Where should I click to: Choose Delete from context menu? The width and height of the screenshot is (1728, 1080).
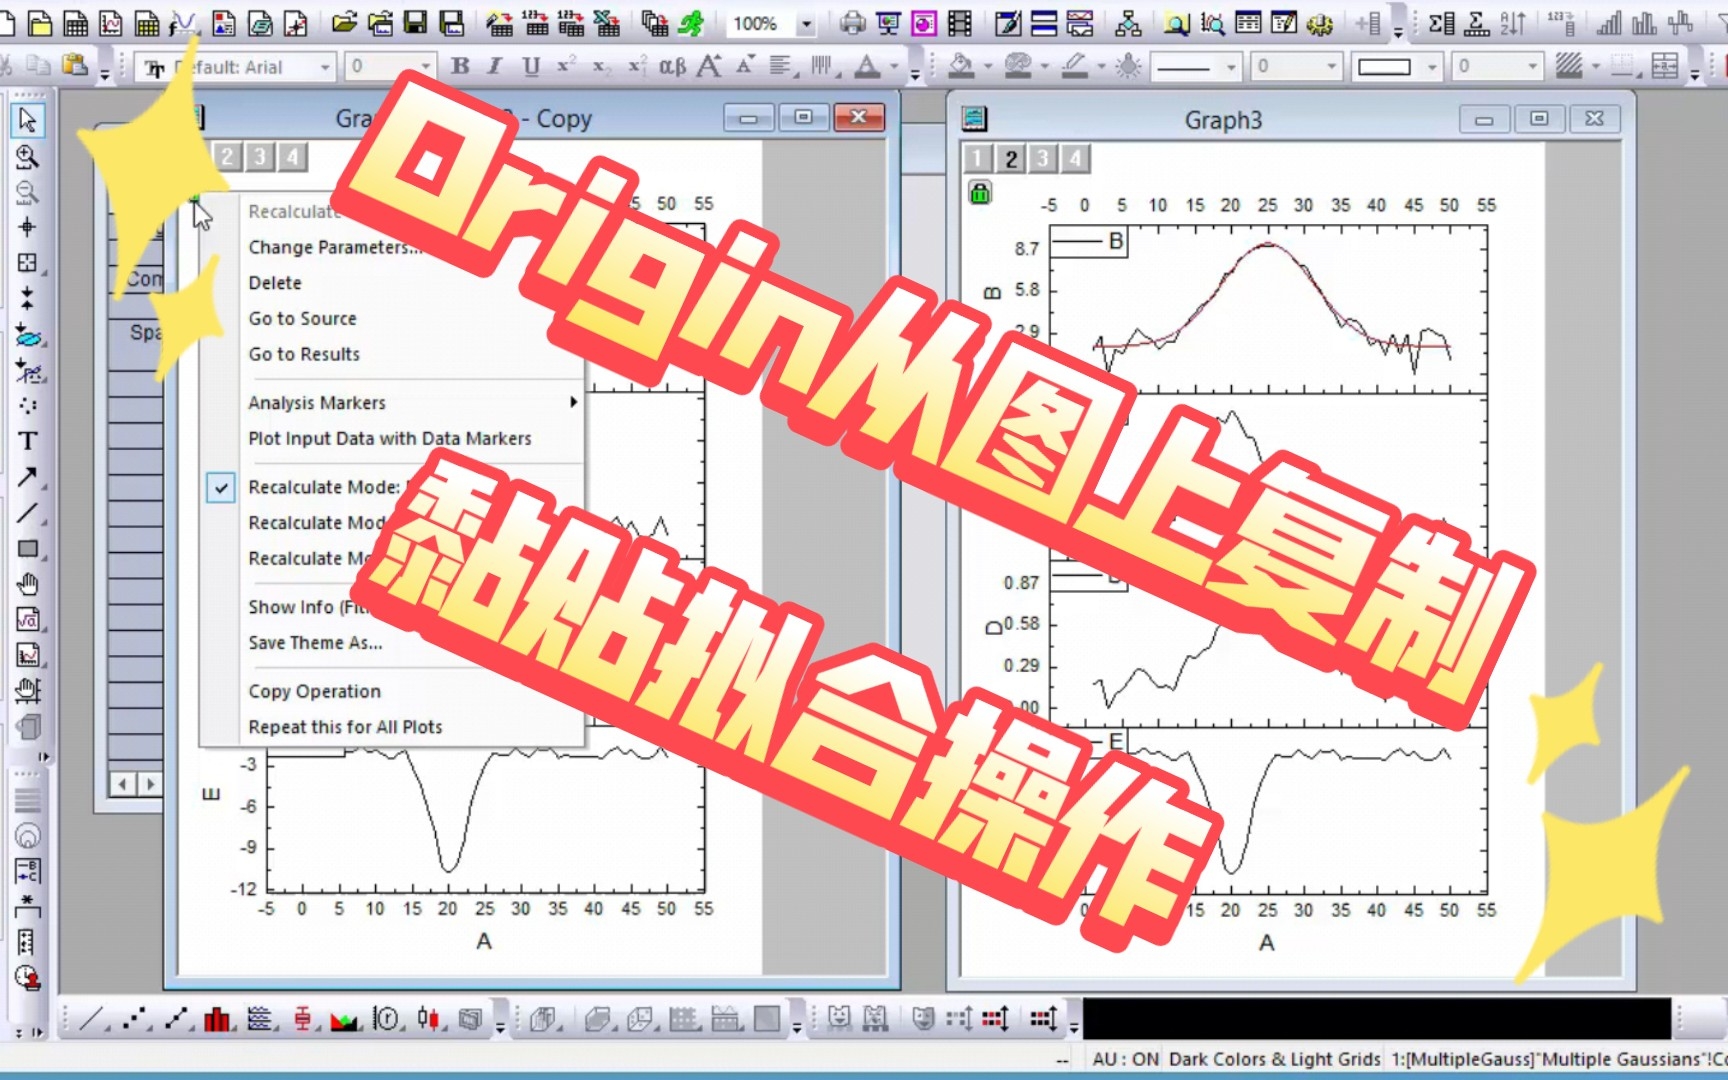click(275, 283)
